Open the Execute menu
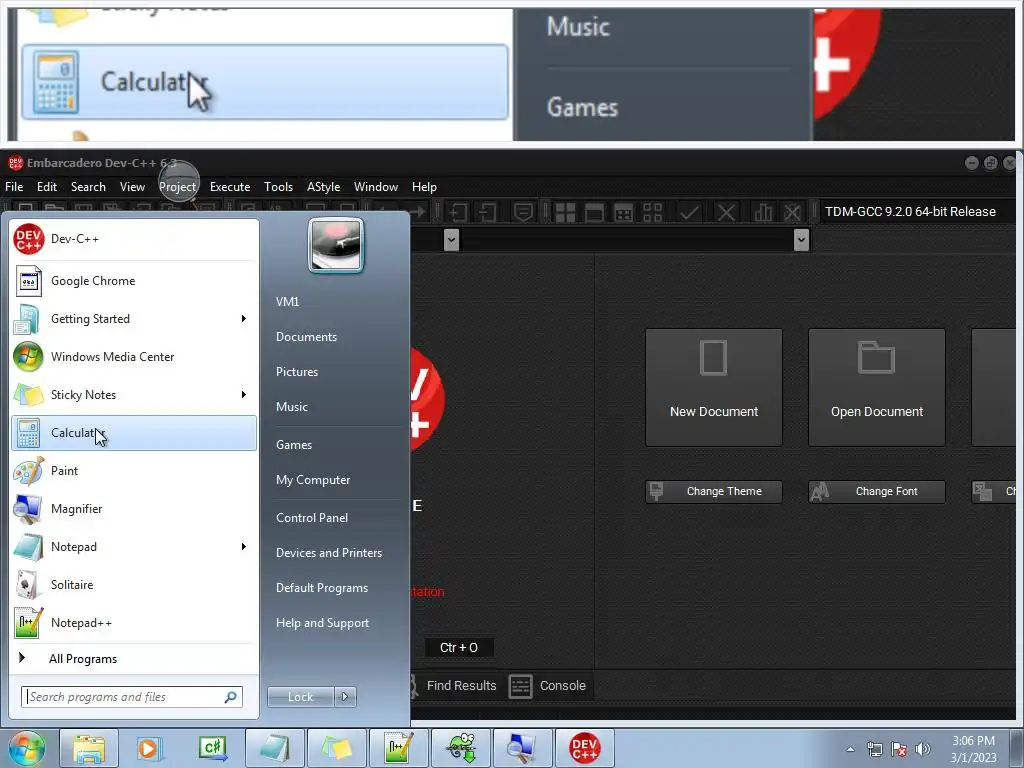The image size is (1024, 768). tap(230, 187)
